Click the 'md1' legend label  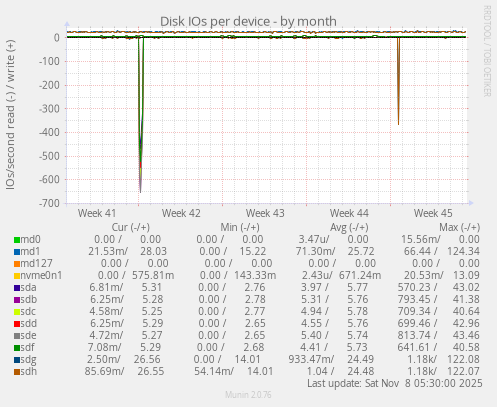point(30,251)
